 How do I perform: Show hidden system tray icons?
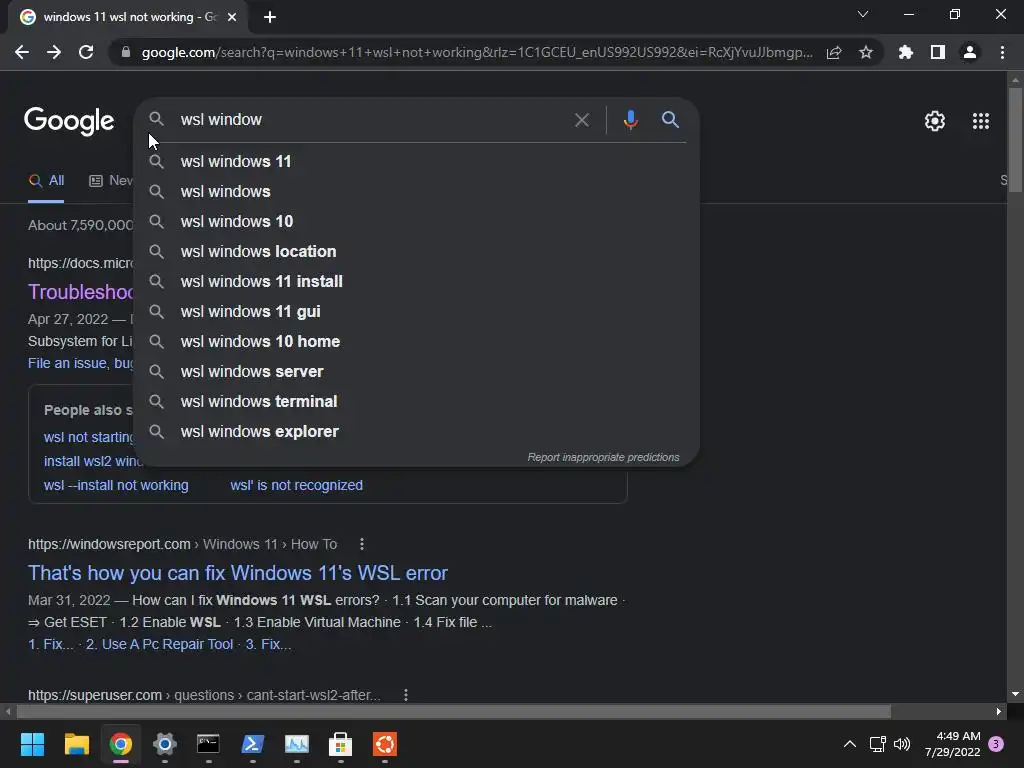pyautogui.click(x=850, y=744)
